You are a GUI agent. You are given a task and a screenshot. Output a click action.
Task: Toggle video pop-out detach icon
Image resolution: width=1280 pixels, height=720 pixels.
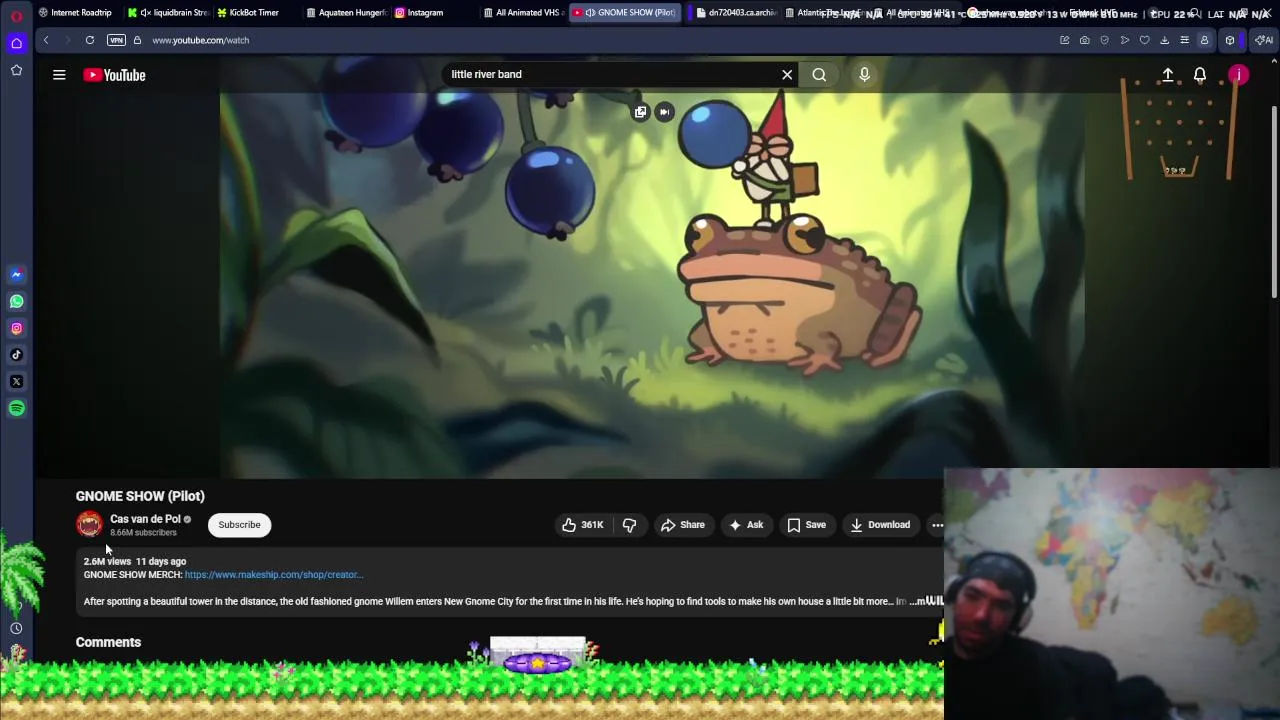640,112
